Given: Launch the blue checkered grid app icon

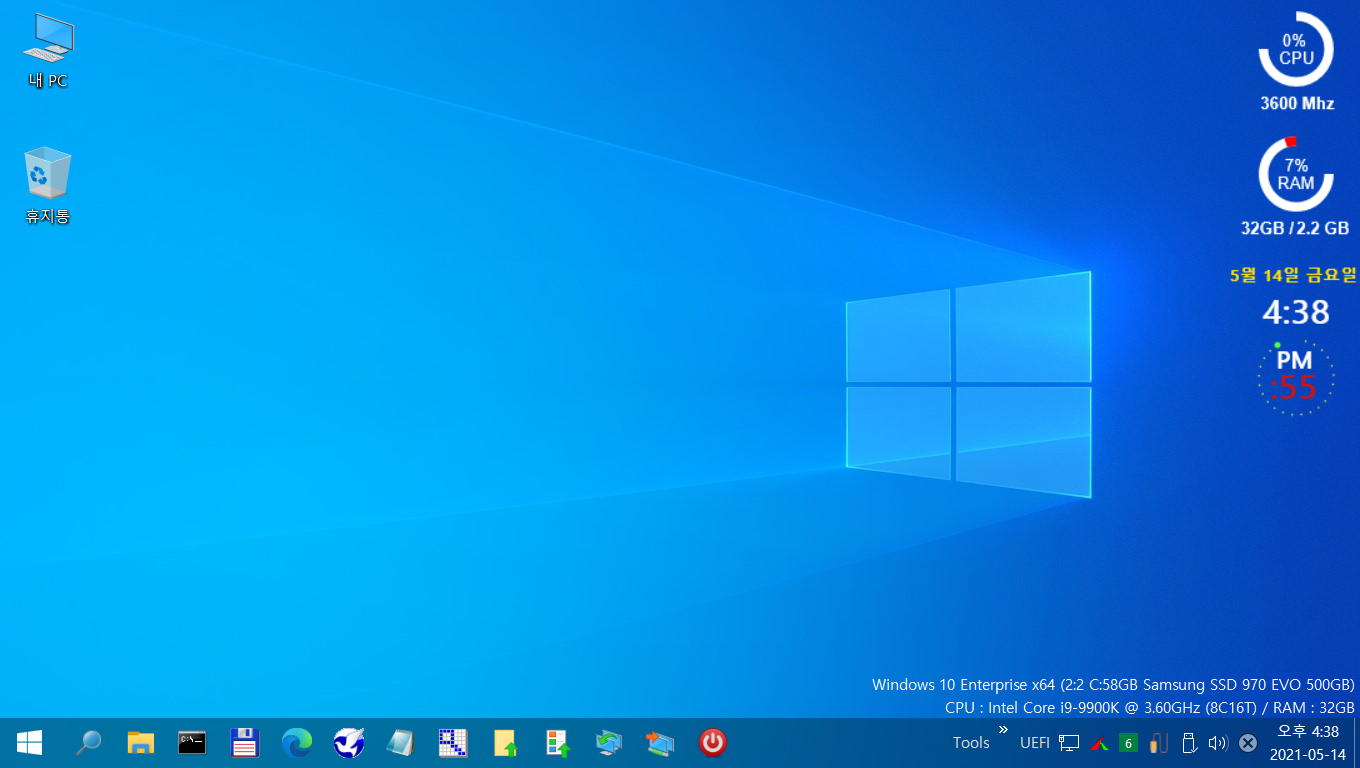Looking at the screenshot, I should (453, 742).
